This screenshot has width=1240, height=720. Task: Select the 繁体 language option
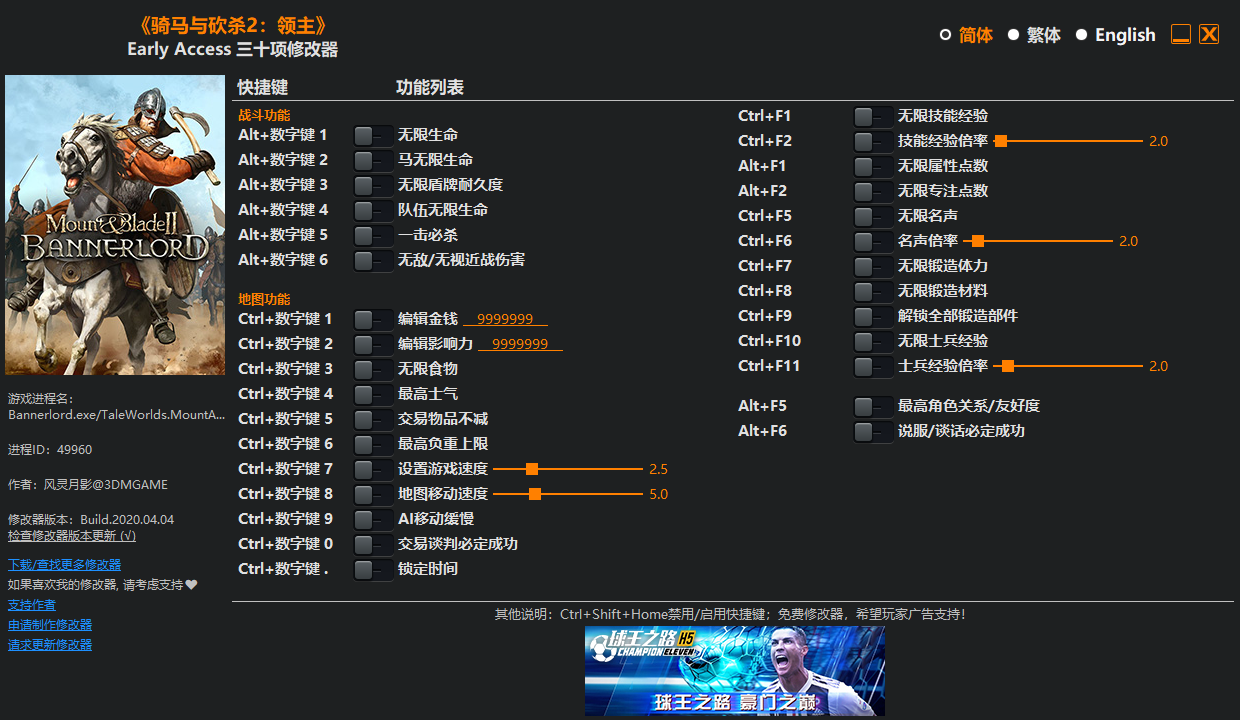point(1030,34)
